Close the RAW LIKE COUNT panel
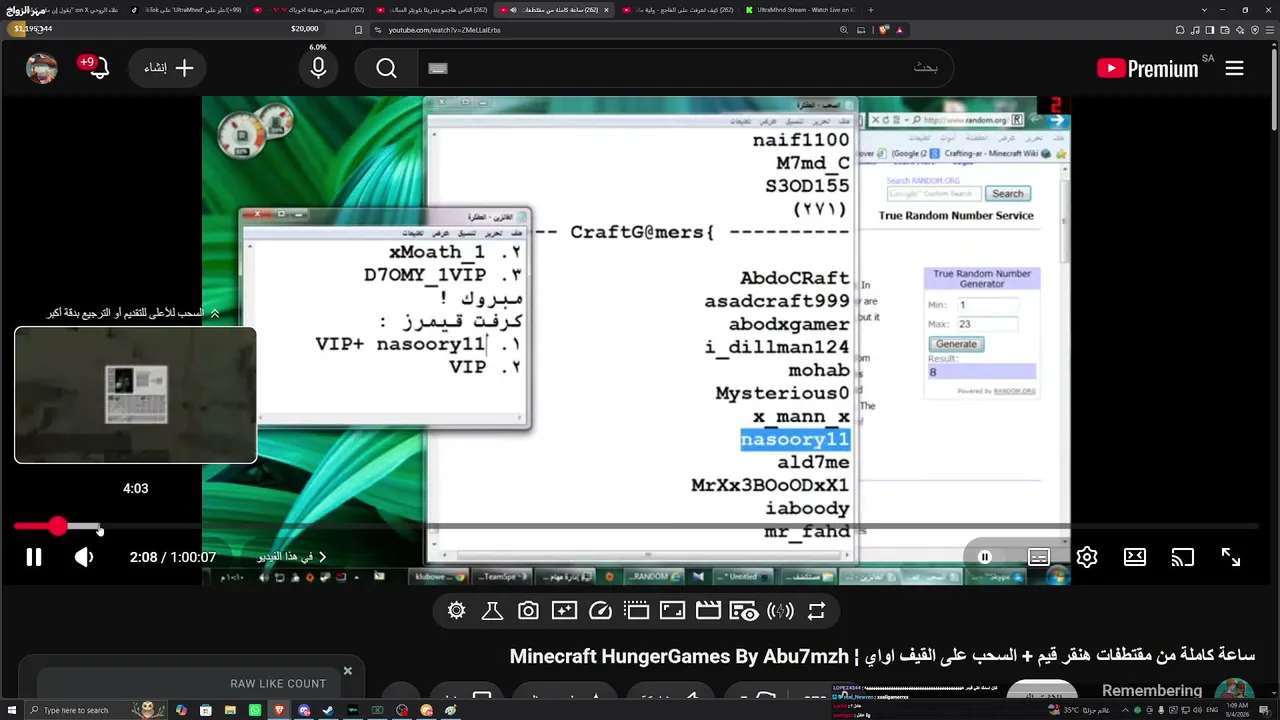The width and height of the screenshot is (1280, 720). (348, 671)
